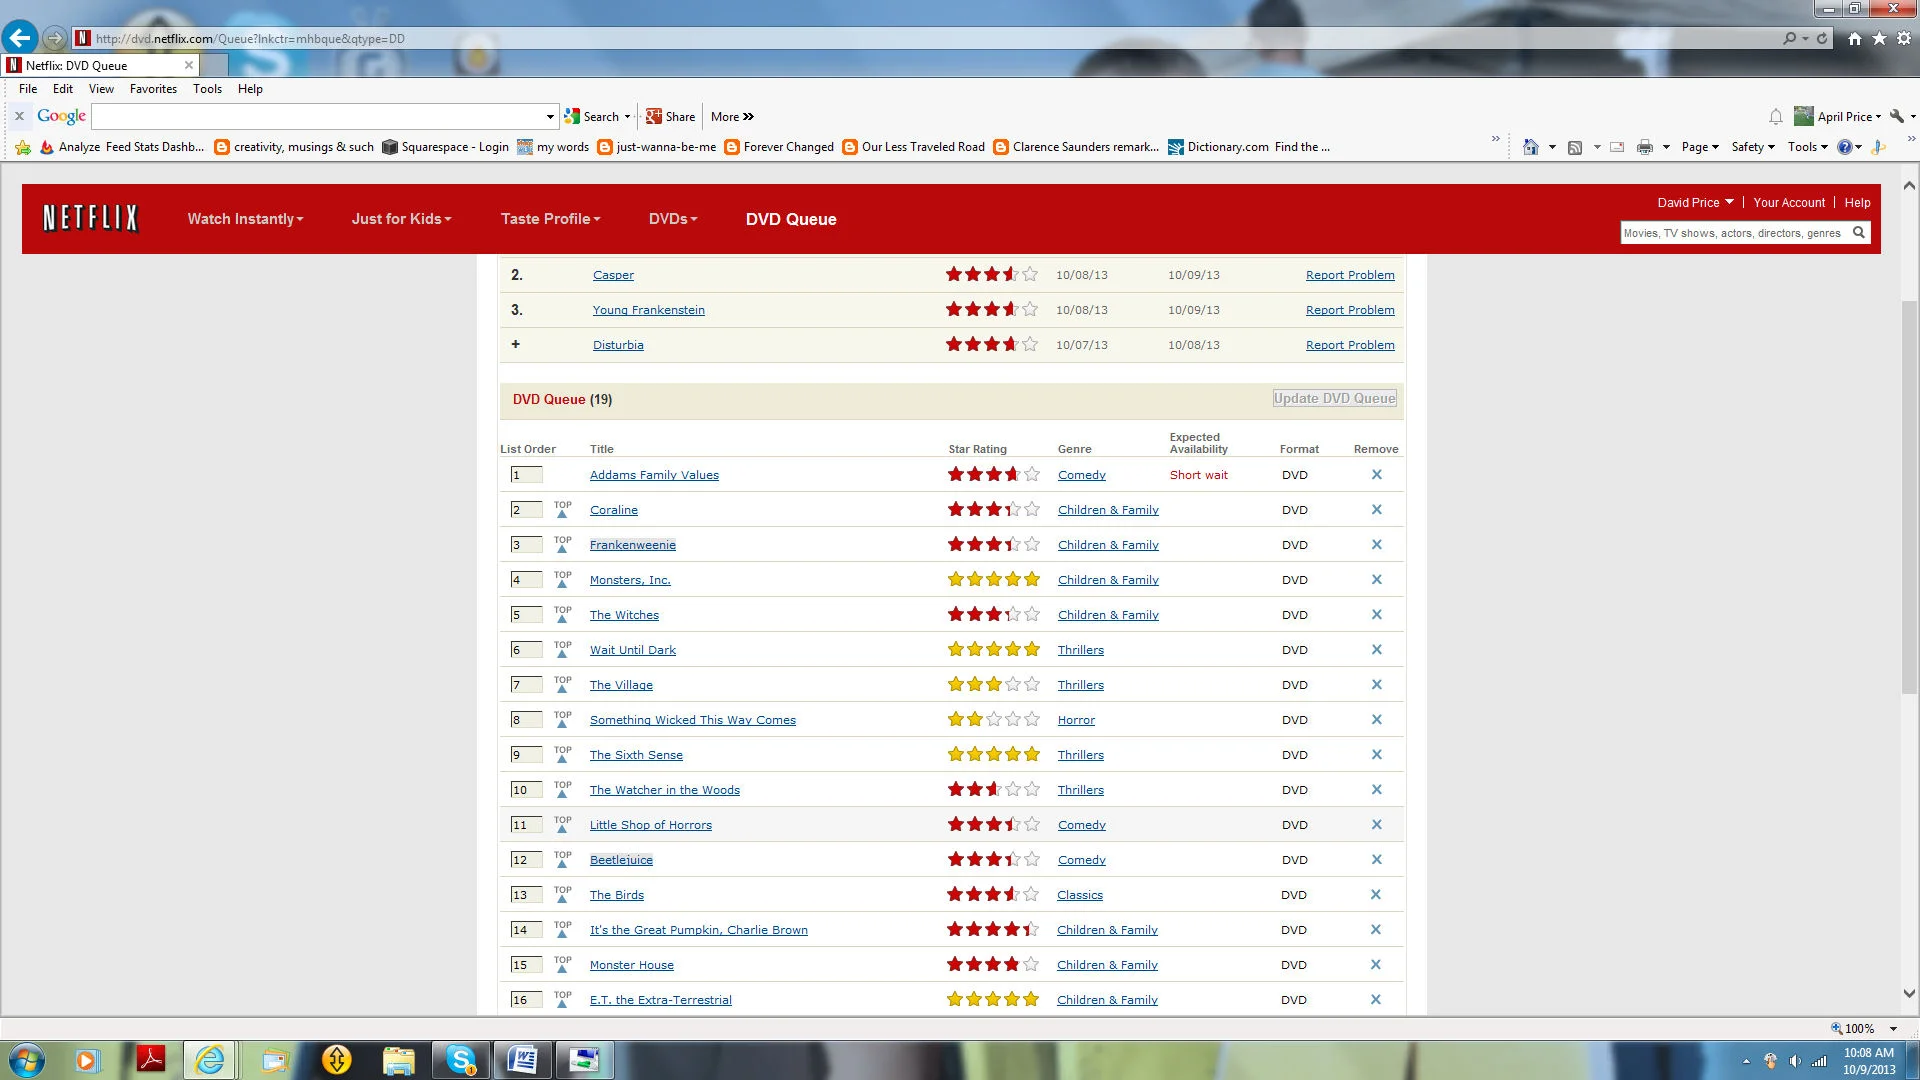This screenshot has height=1080, width=1920.
Task: Click the Thrillers genre for The Sixth Sense
Action: coord(1081,755)
